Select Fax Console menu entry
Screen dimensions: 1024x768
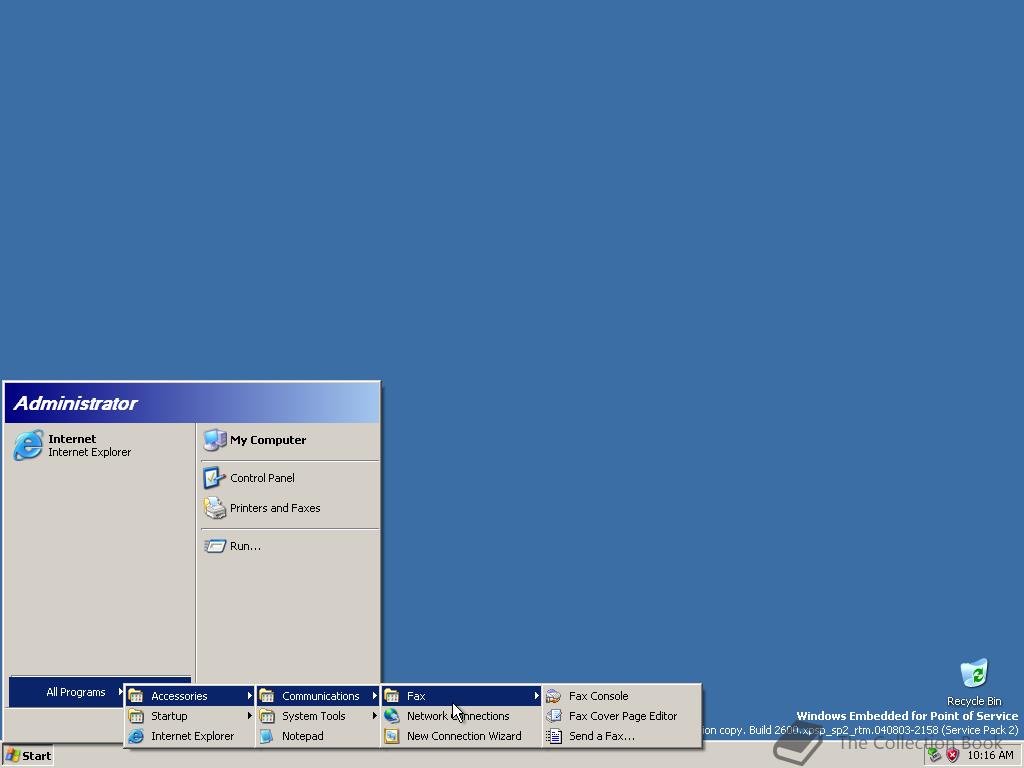(622, 696)
